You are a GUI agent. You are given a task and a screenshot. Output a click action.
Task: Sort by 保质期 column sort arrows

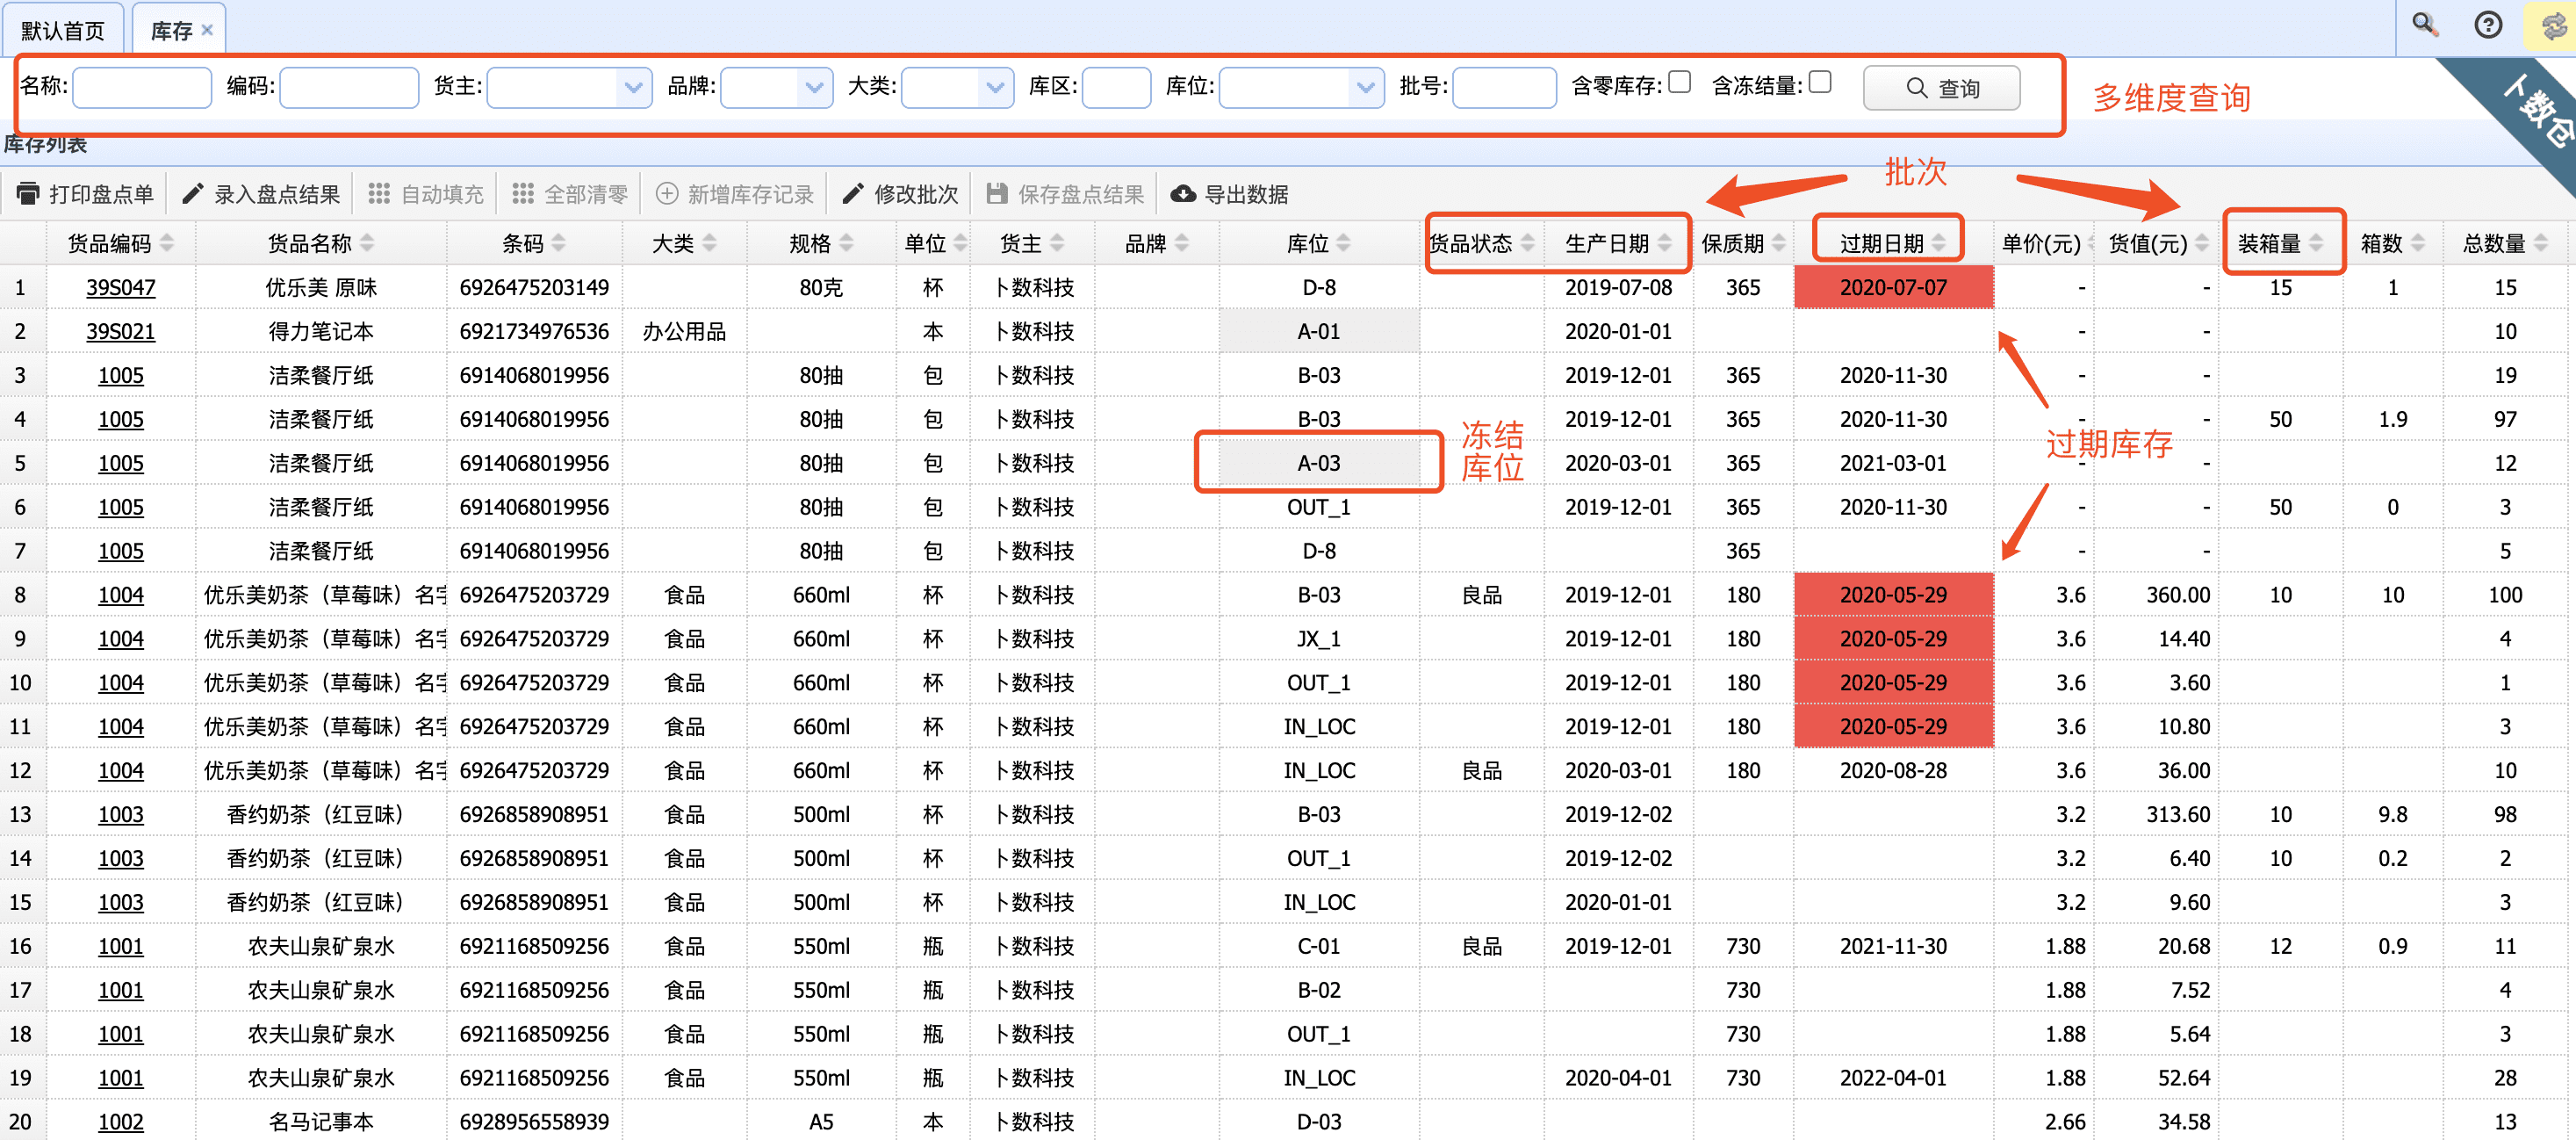(x=1779, y=243)
